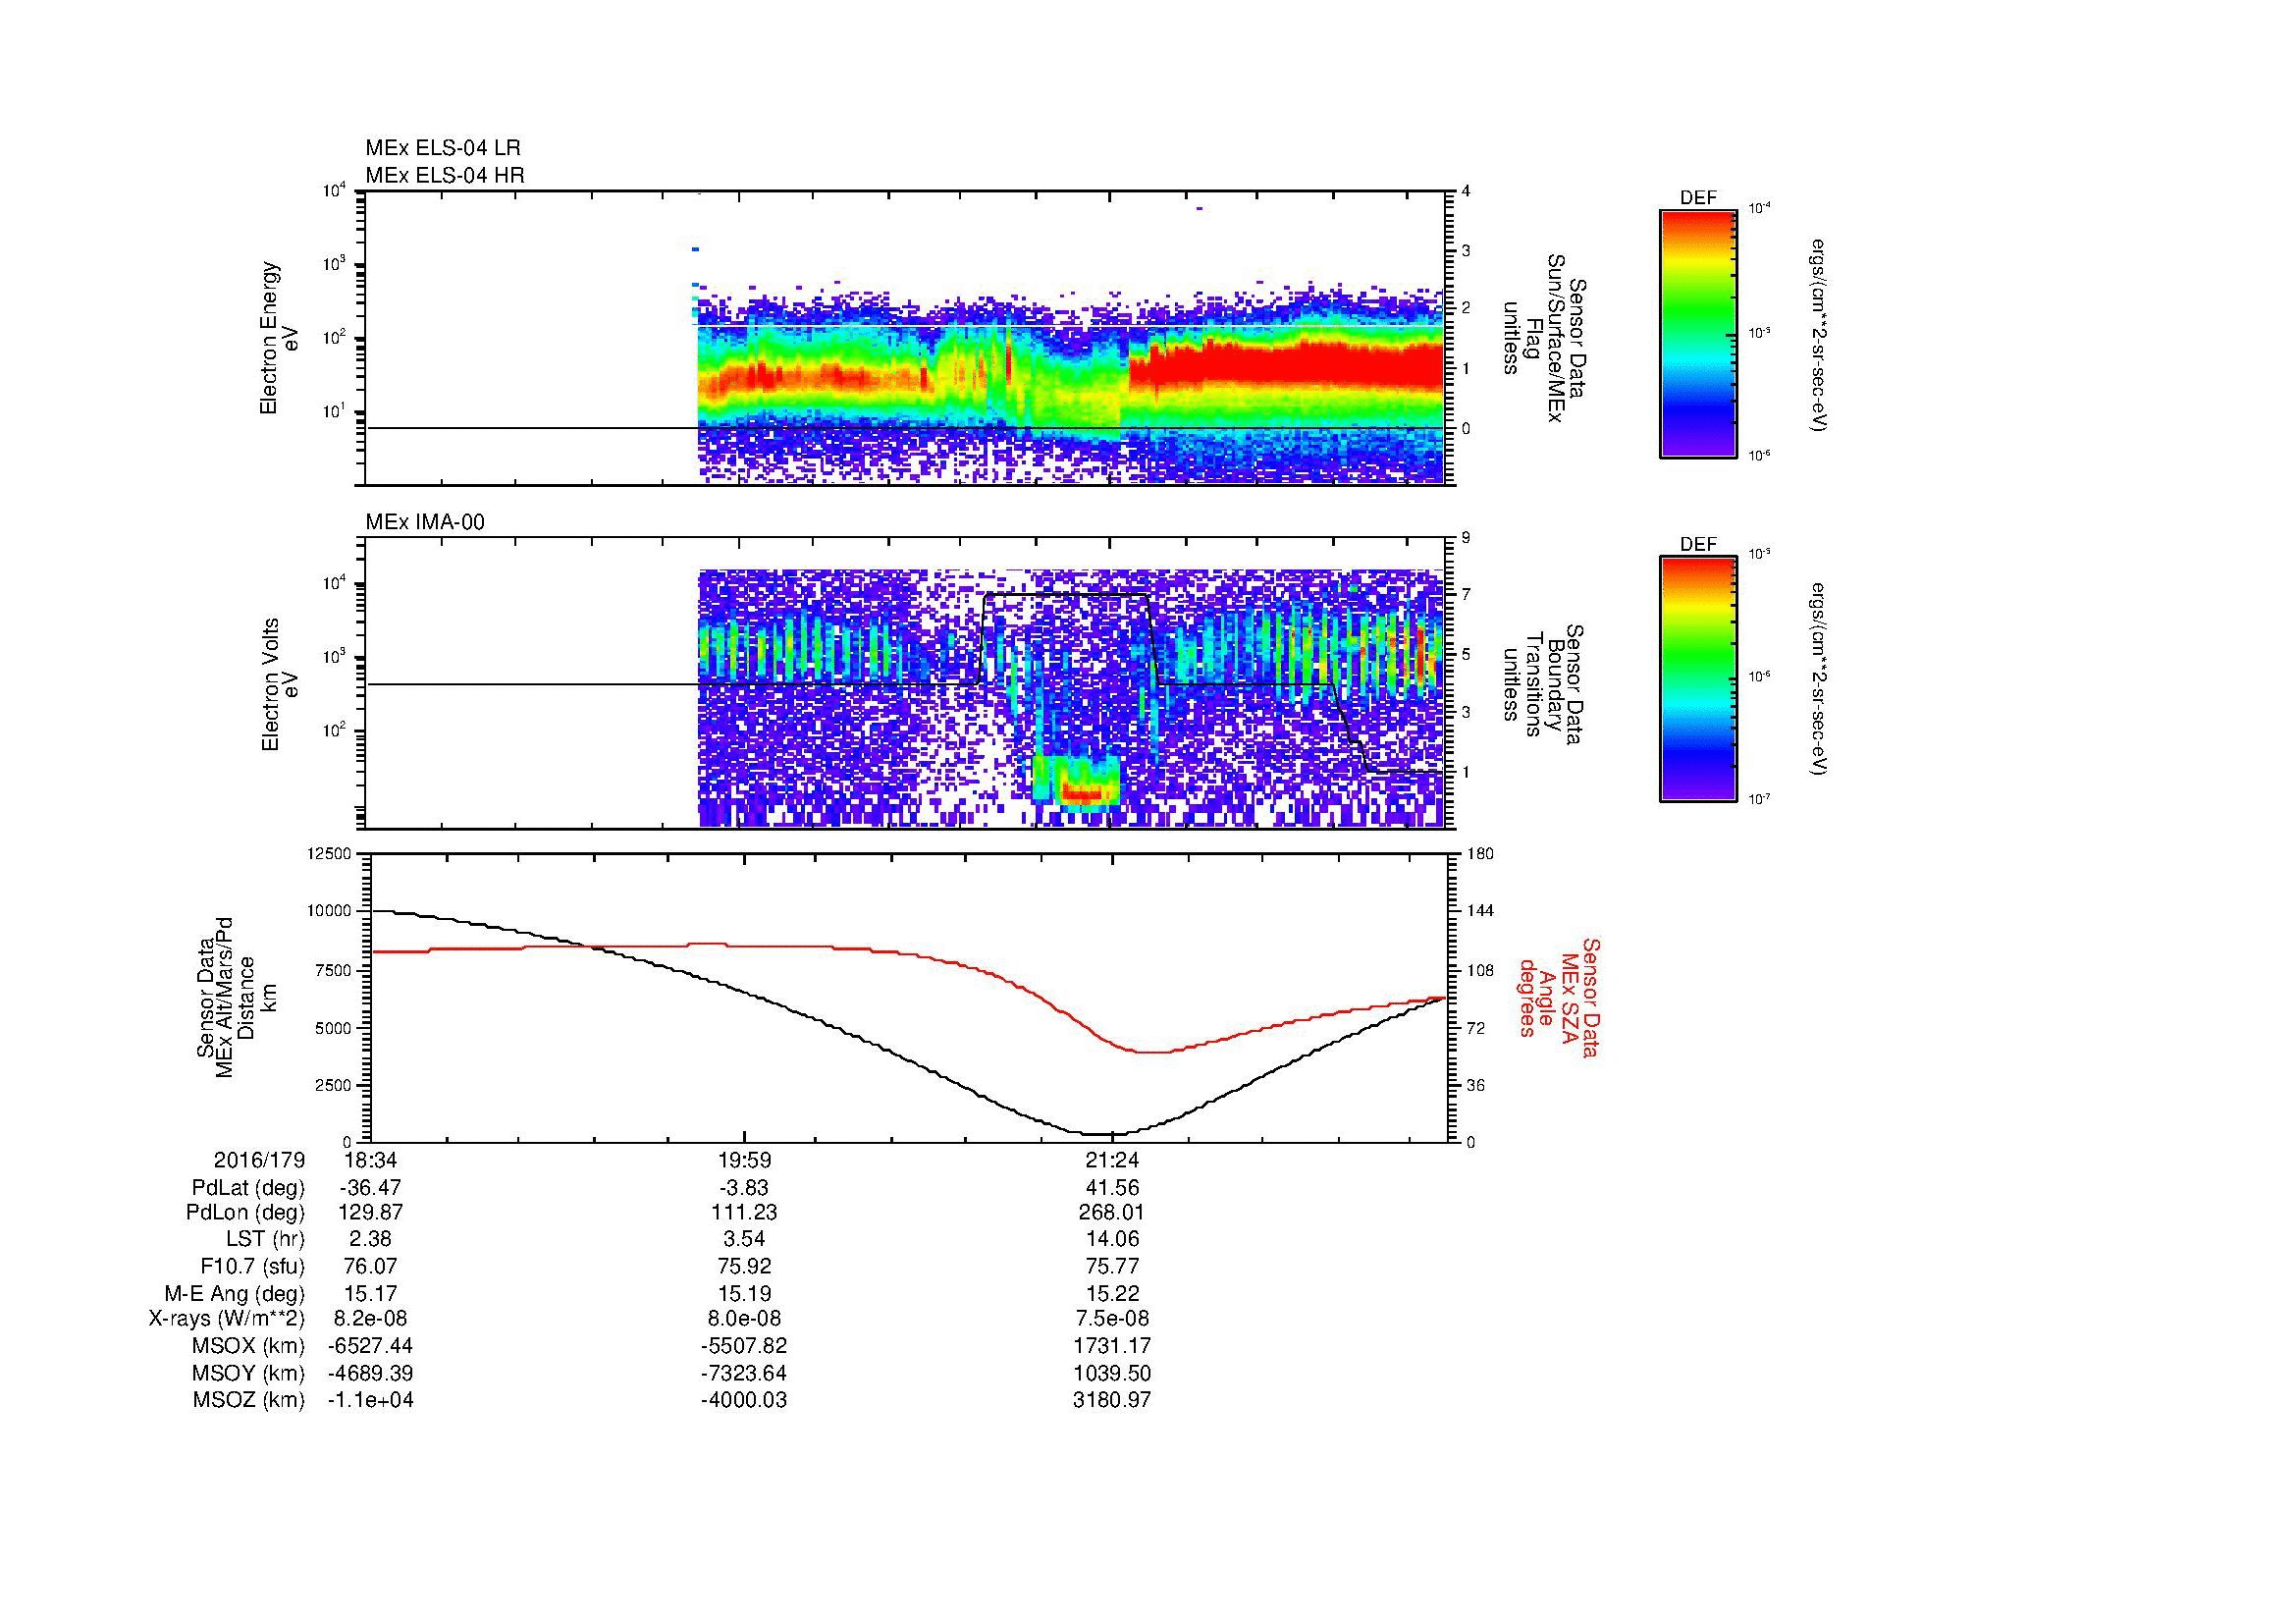Click the PdLat value '-3.83'

[744, 1188]
